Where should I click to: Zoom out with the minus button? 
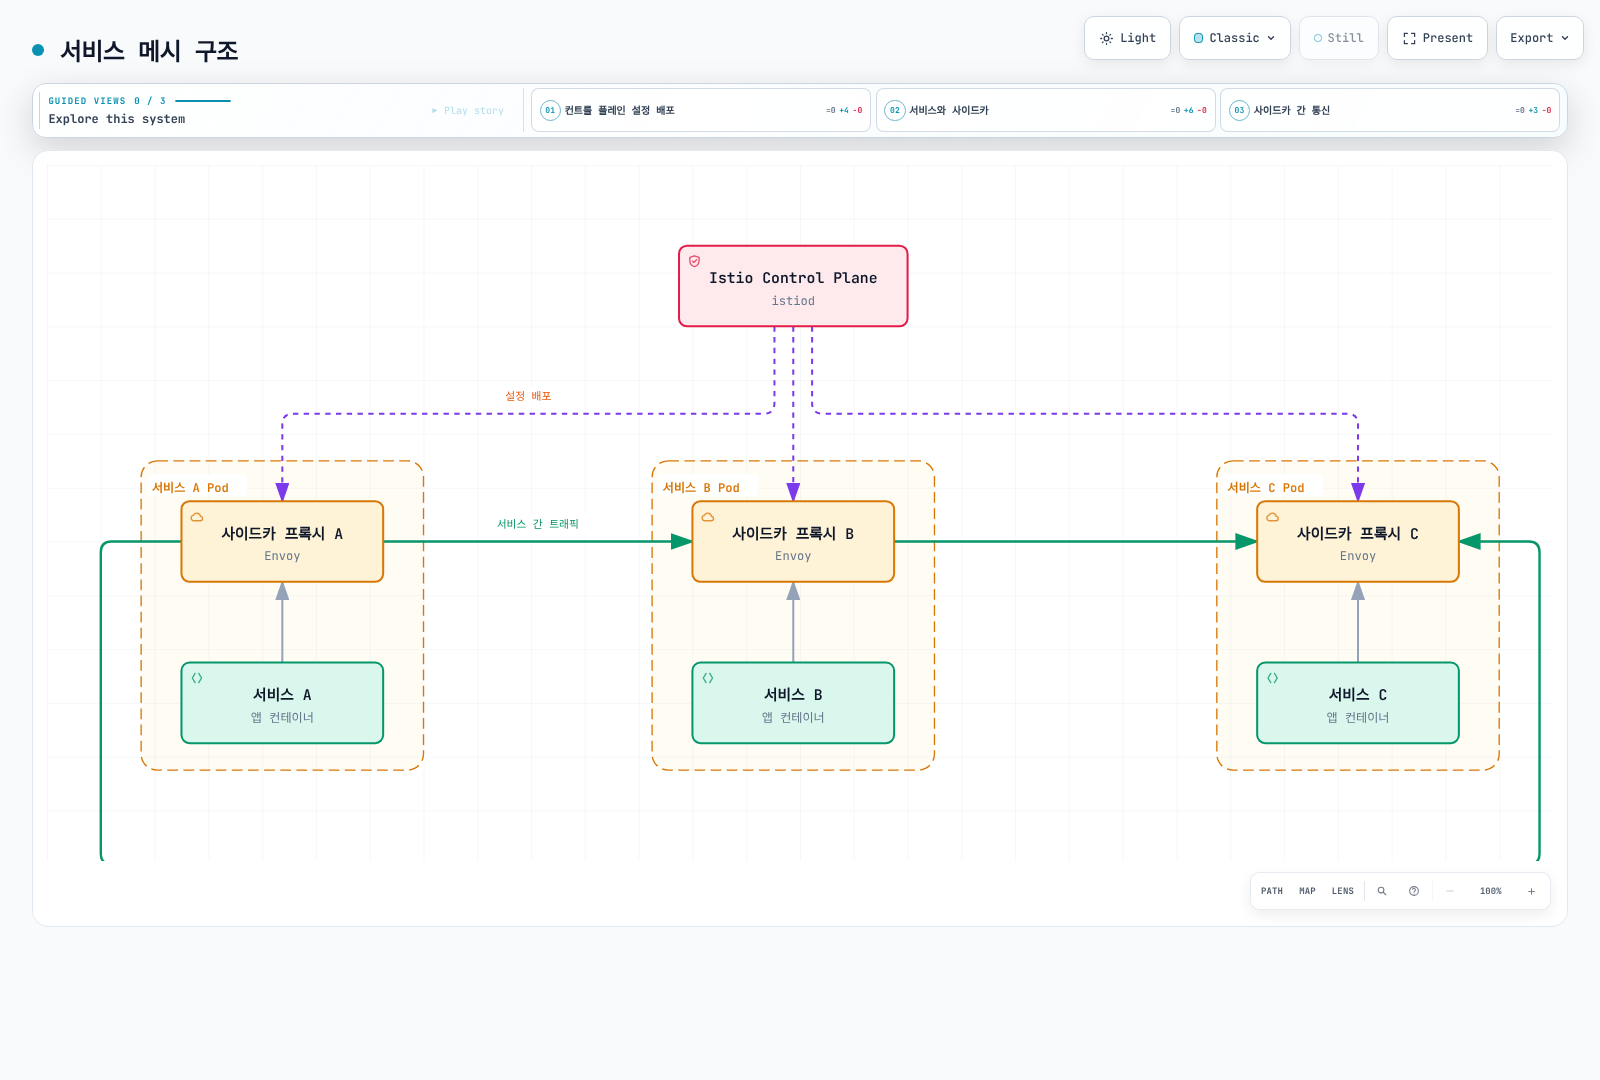click(1450, 891)
